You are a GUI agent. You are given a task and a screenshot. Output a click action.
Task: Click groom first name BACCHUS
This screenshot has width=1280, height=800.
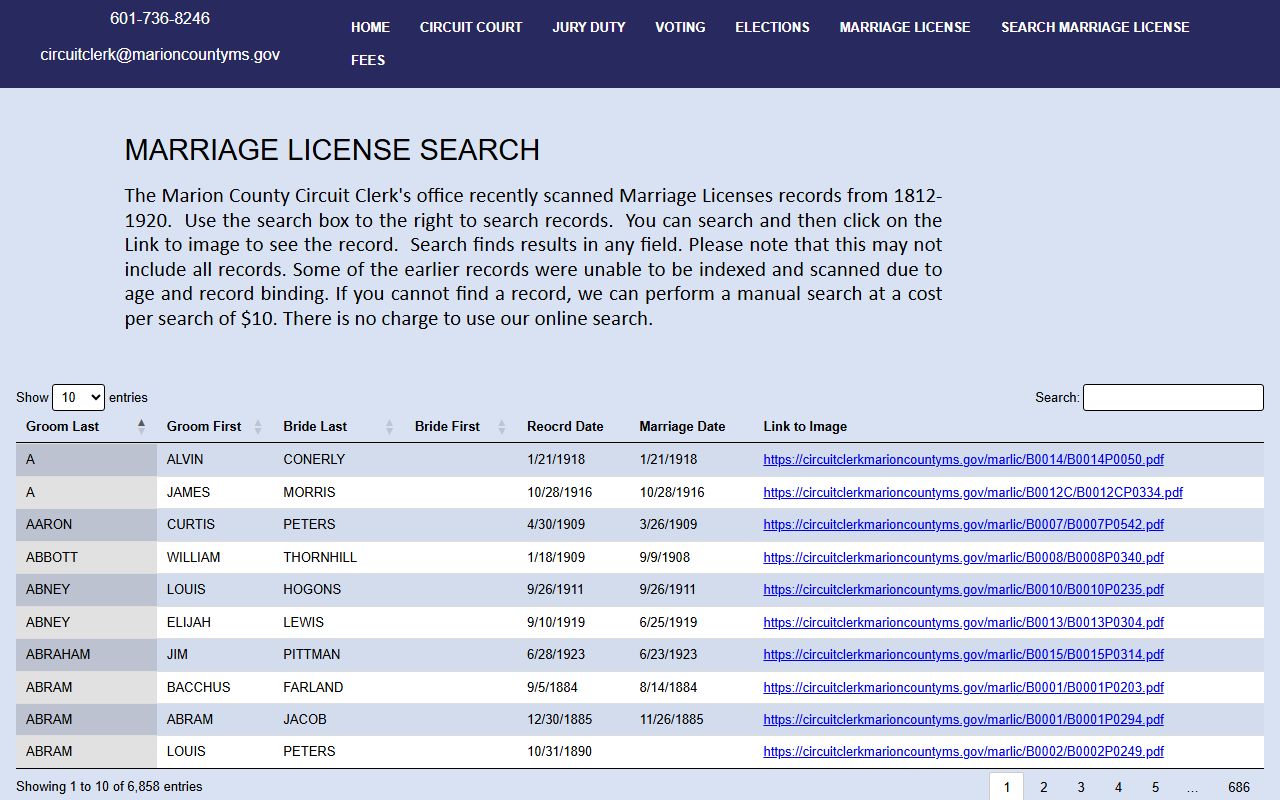tap(198, 687)
